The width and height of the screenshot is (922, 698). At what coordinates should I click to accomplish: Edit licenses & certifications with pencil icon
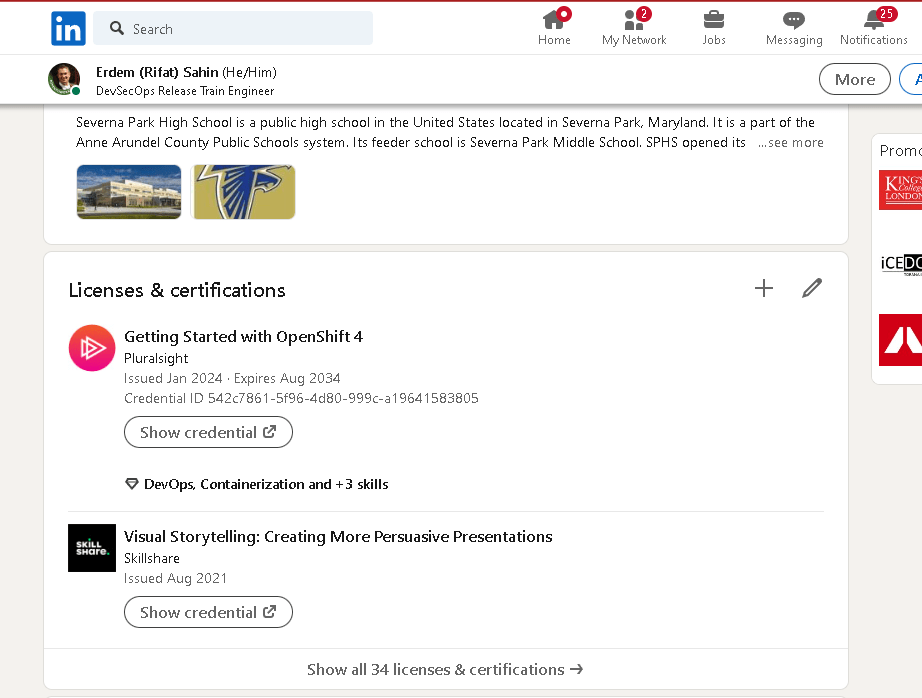811,288
